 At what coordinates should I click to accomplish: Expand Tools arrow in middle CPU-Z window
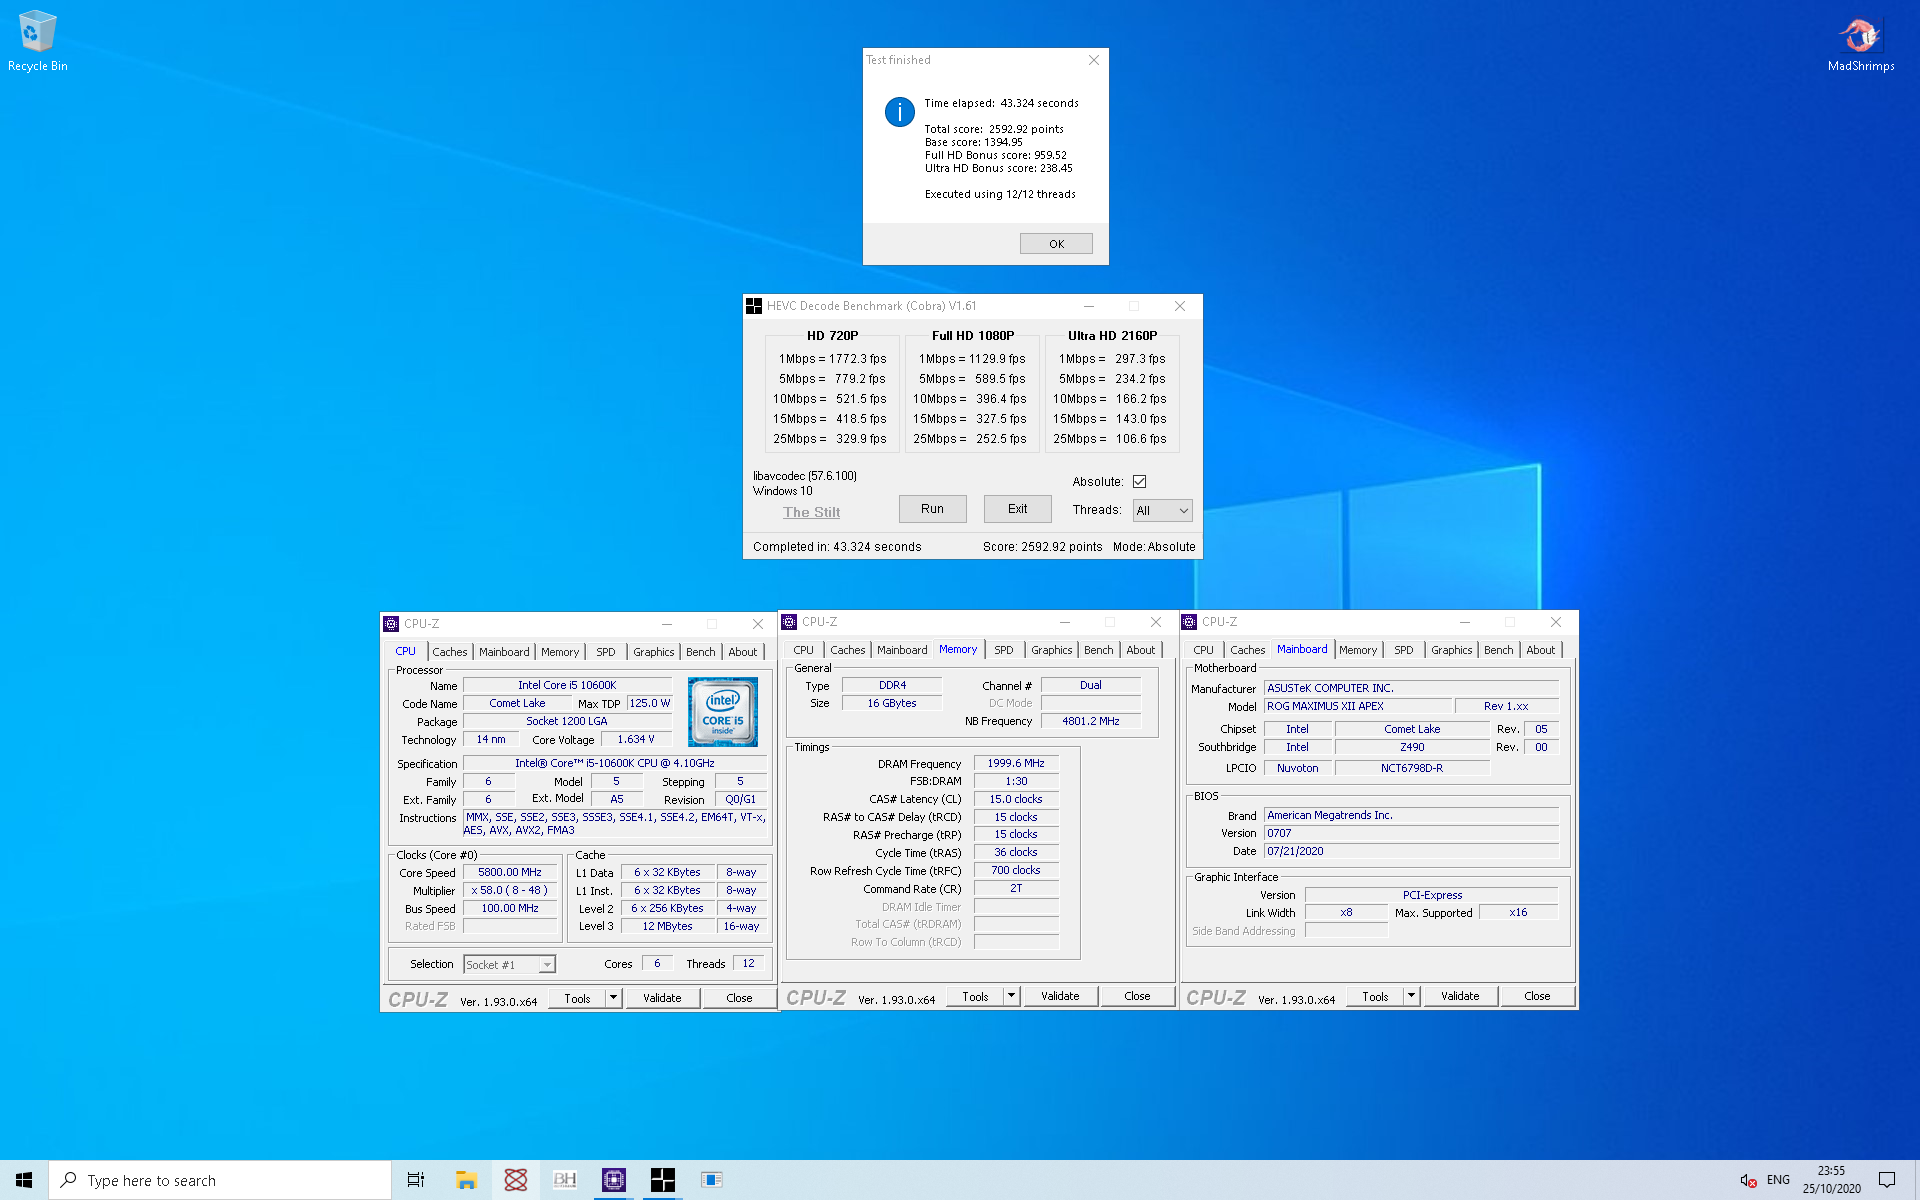click(1012, 996)
